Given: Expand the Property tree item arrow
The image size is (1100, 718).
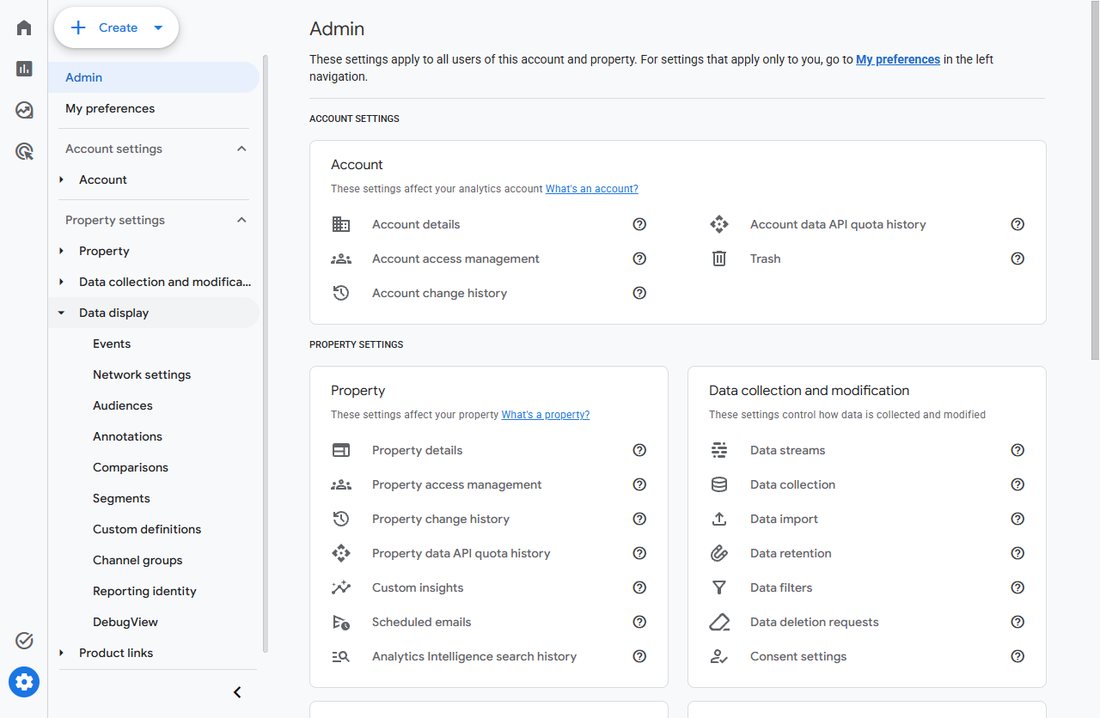Looking at the screenshot, I should (x=62, y=251).
